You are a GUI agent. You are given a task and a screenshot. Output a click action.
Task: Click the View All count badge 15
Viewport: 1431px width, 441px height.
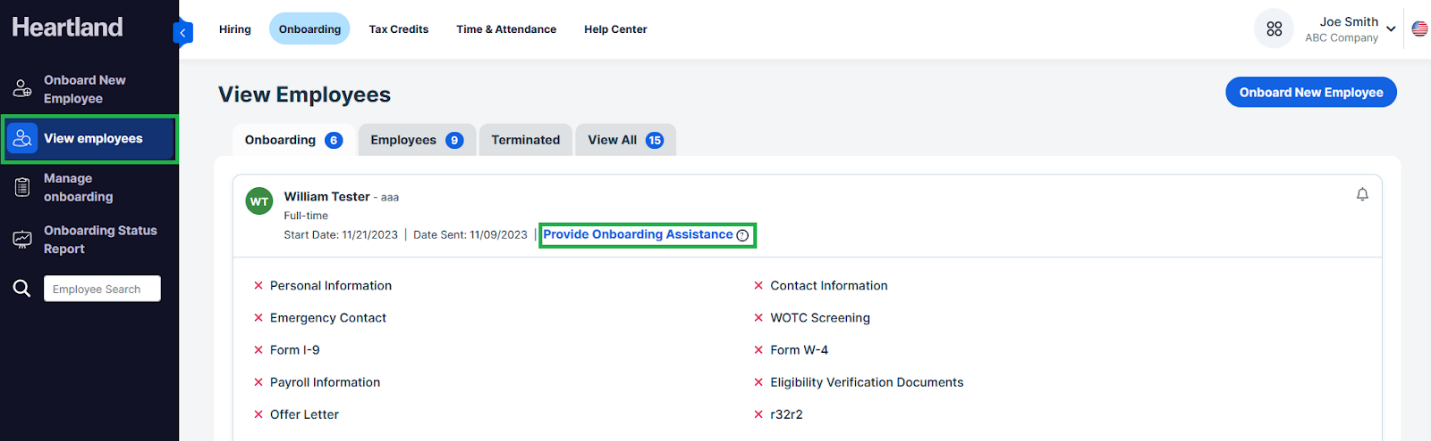(654, 140)
